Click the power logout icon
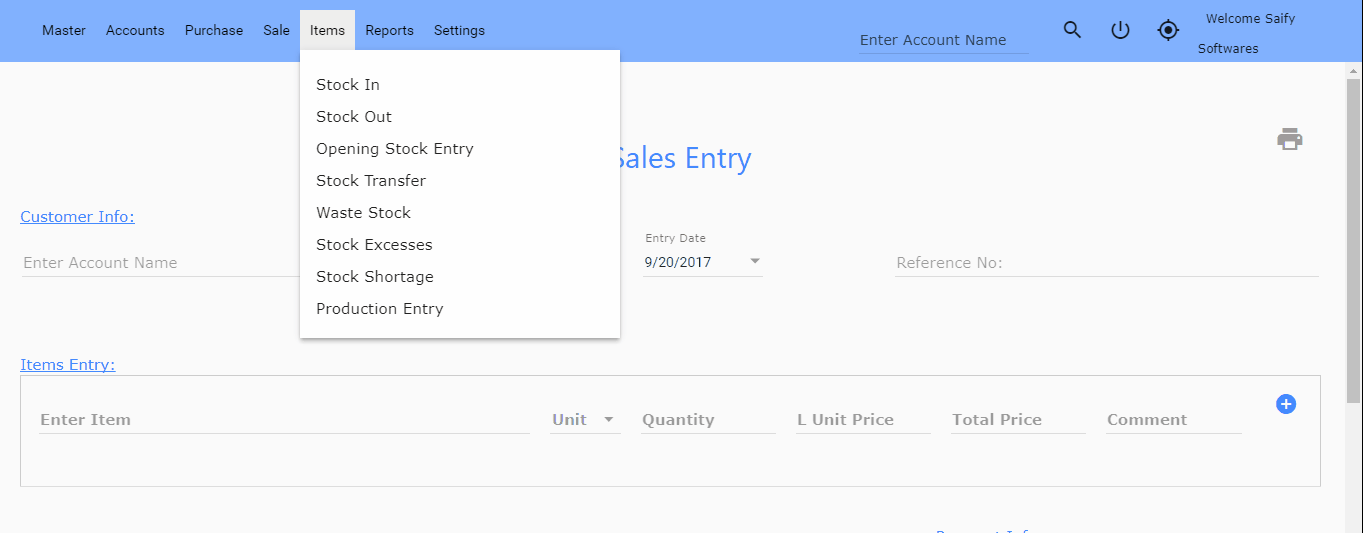 pyautogui.click(x=1120, y=30)
